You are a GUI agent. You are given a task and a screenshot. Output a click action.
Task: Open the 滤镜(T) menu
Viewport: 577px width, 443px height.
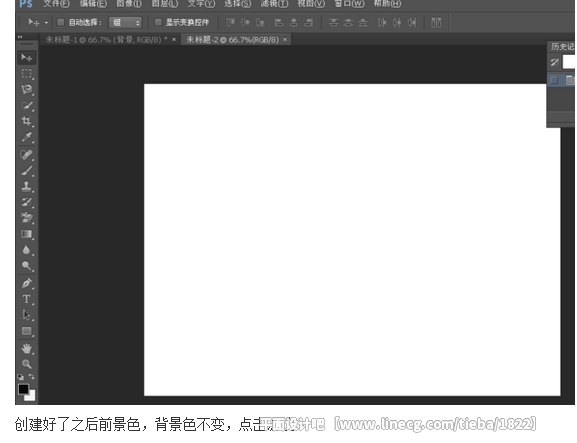274,4
